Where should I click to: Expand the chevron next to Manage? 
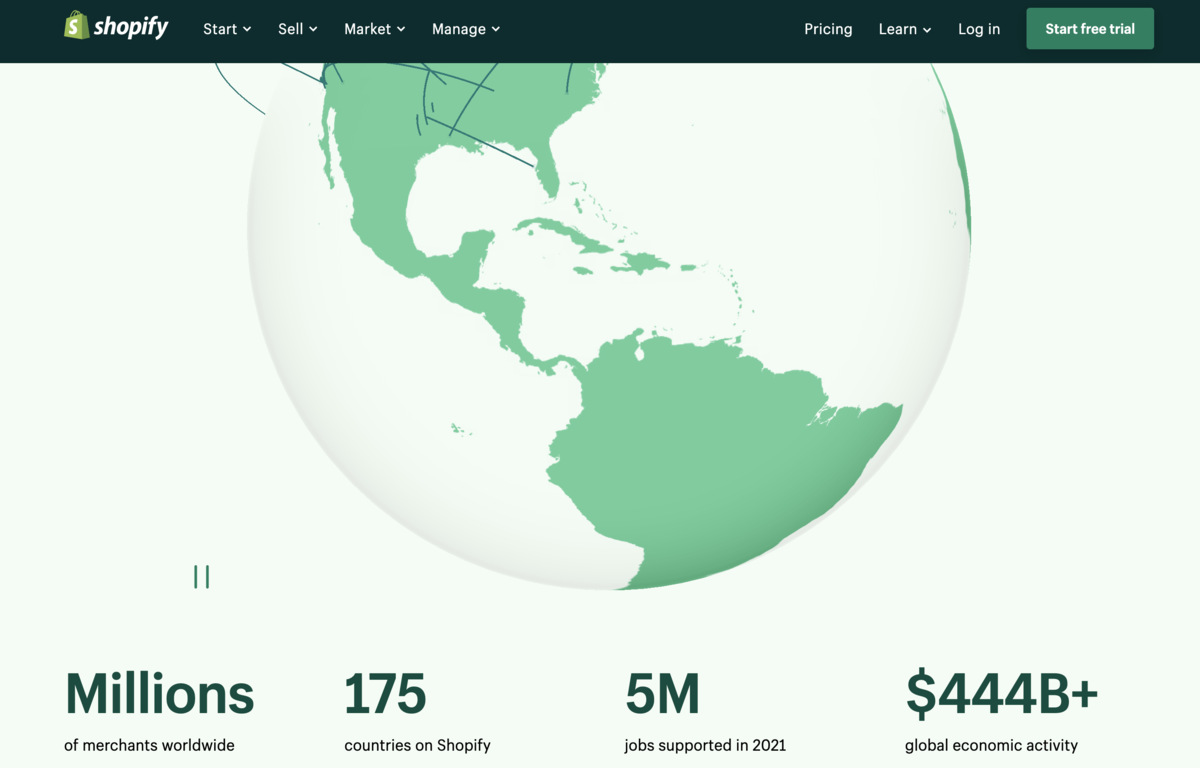tap(496, 30)
